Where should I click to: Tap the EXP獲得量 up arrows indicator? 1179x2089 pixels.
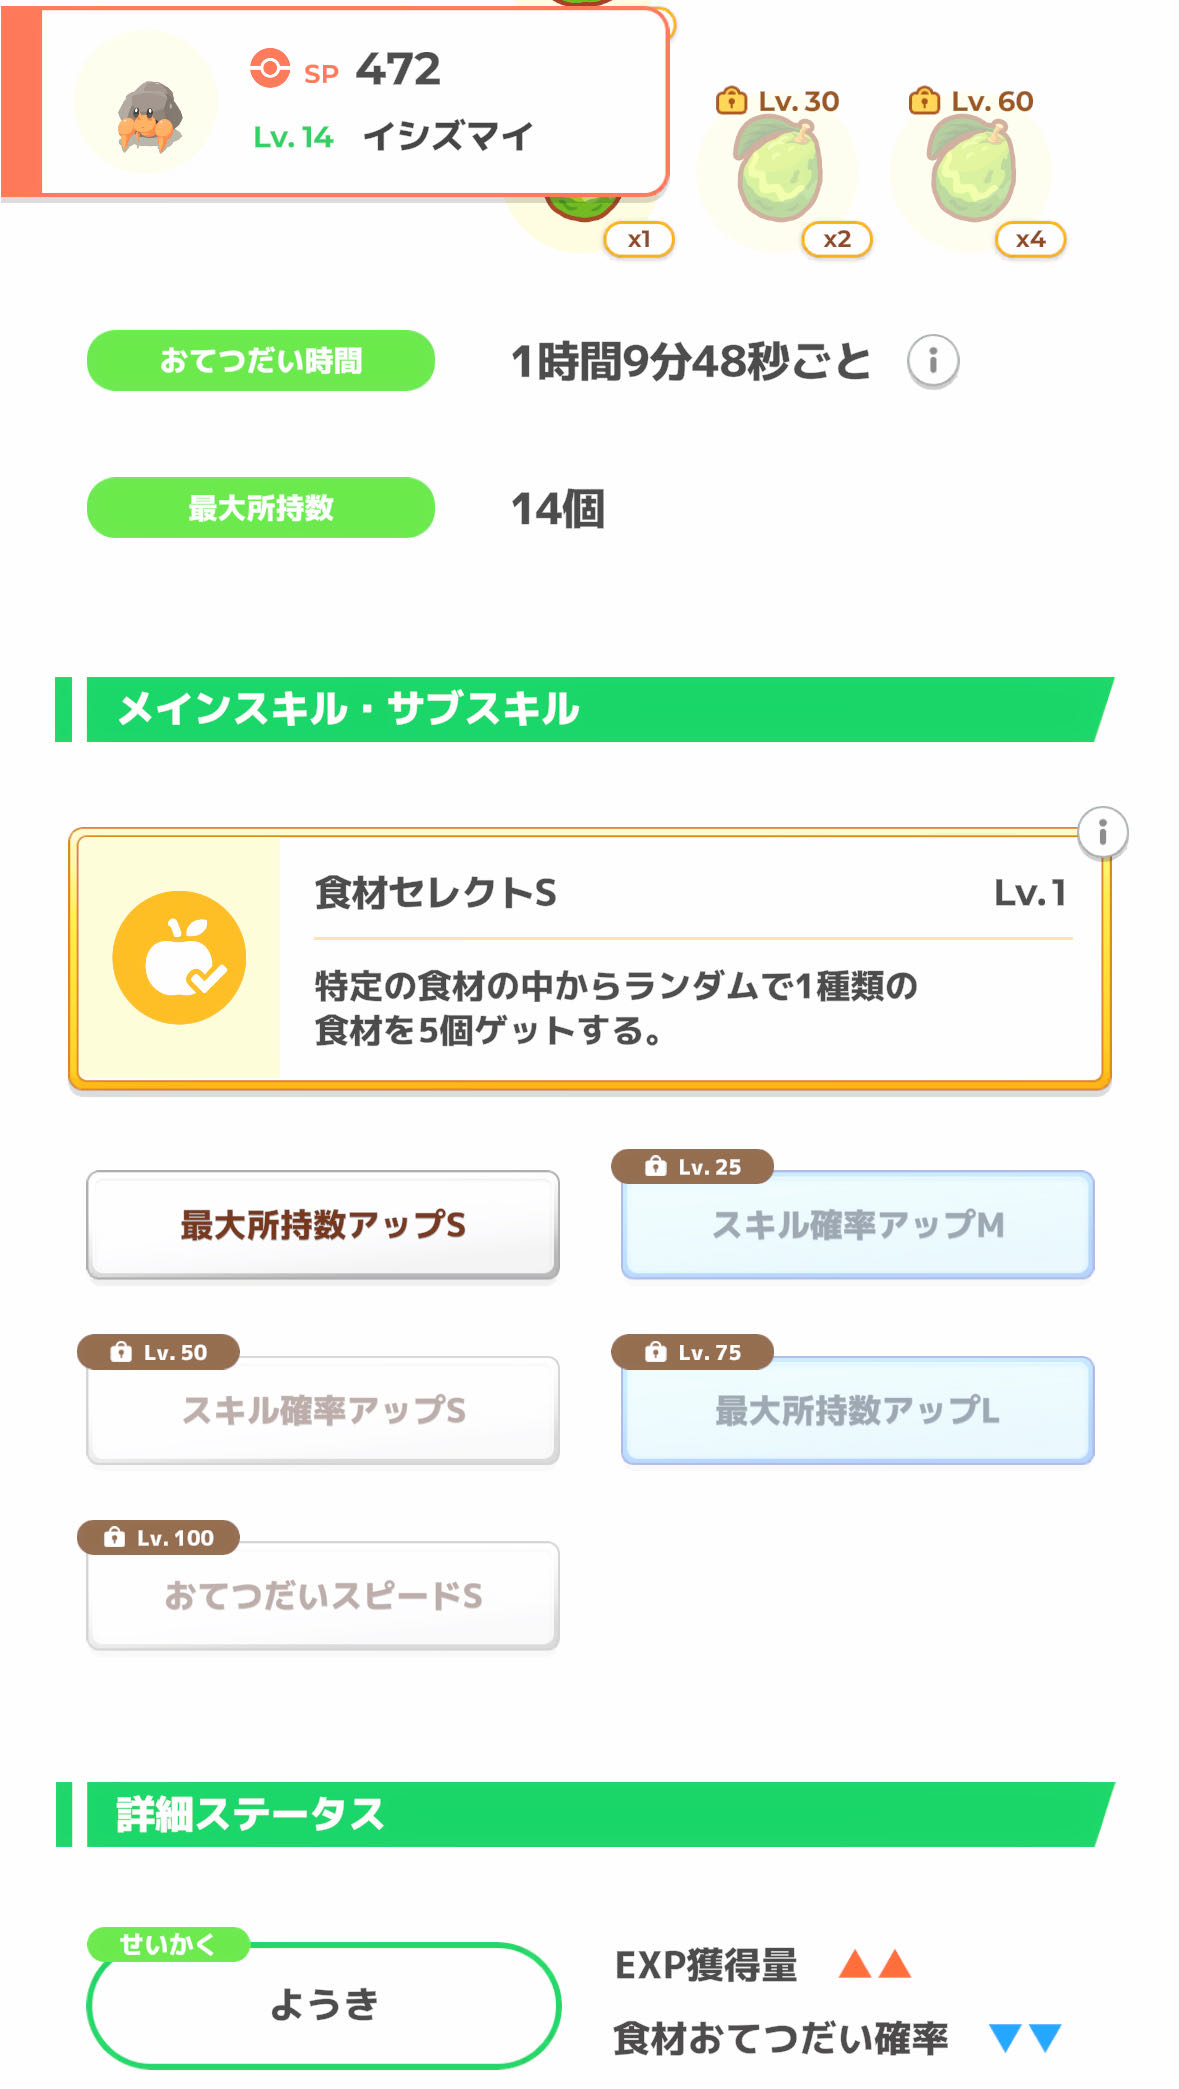pyautogui.click(x=875, y=1965)
